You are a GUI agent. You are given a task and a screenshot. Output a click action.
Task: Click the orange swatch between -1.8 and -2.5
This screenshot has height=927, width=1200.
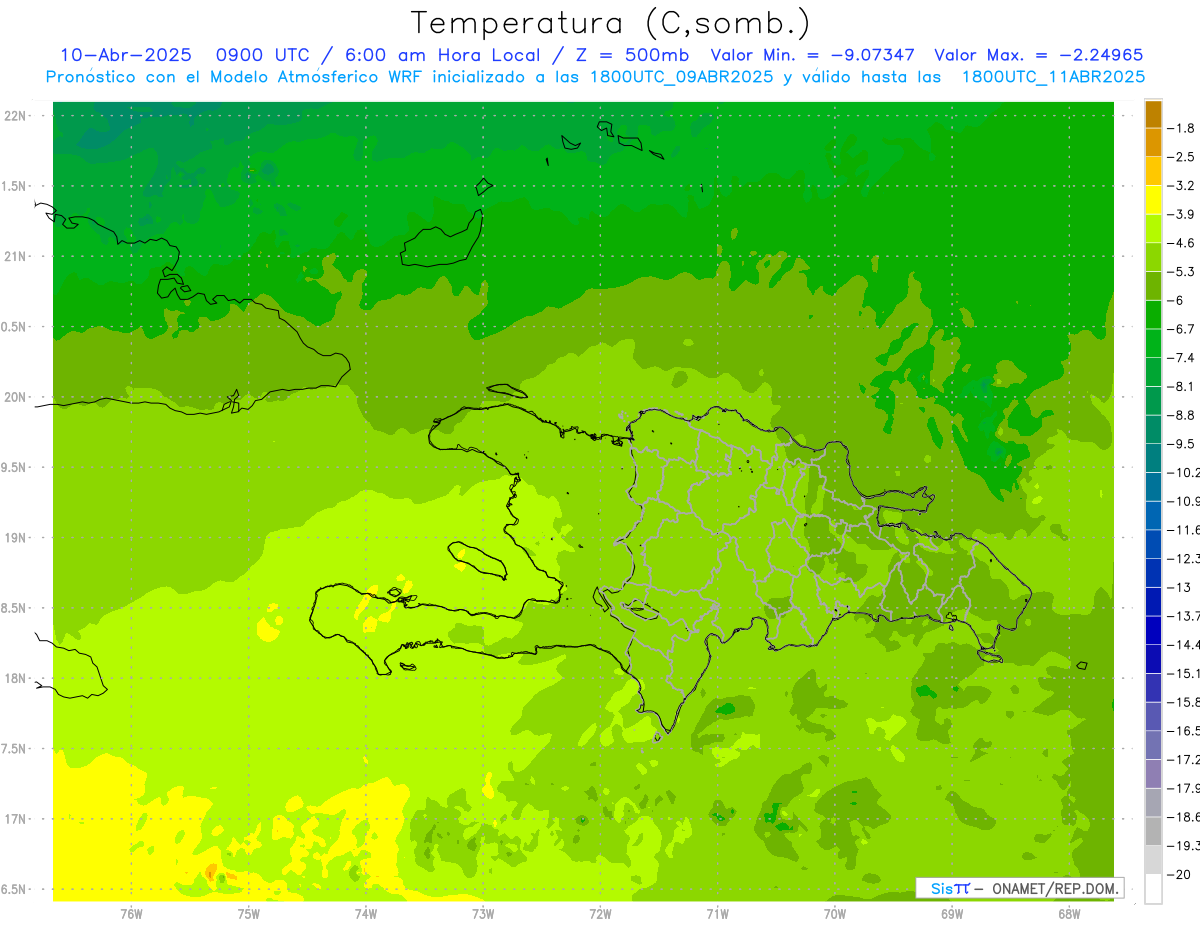pos(1153,143)
